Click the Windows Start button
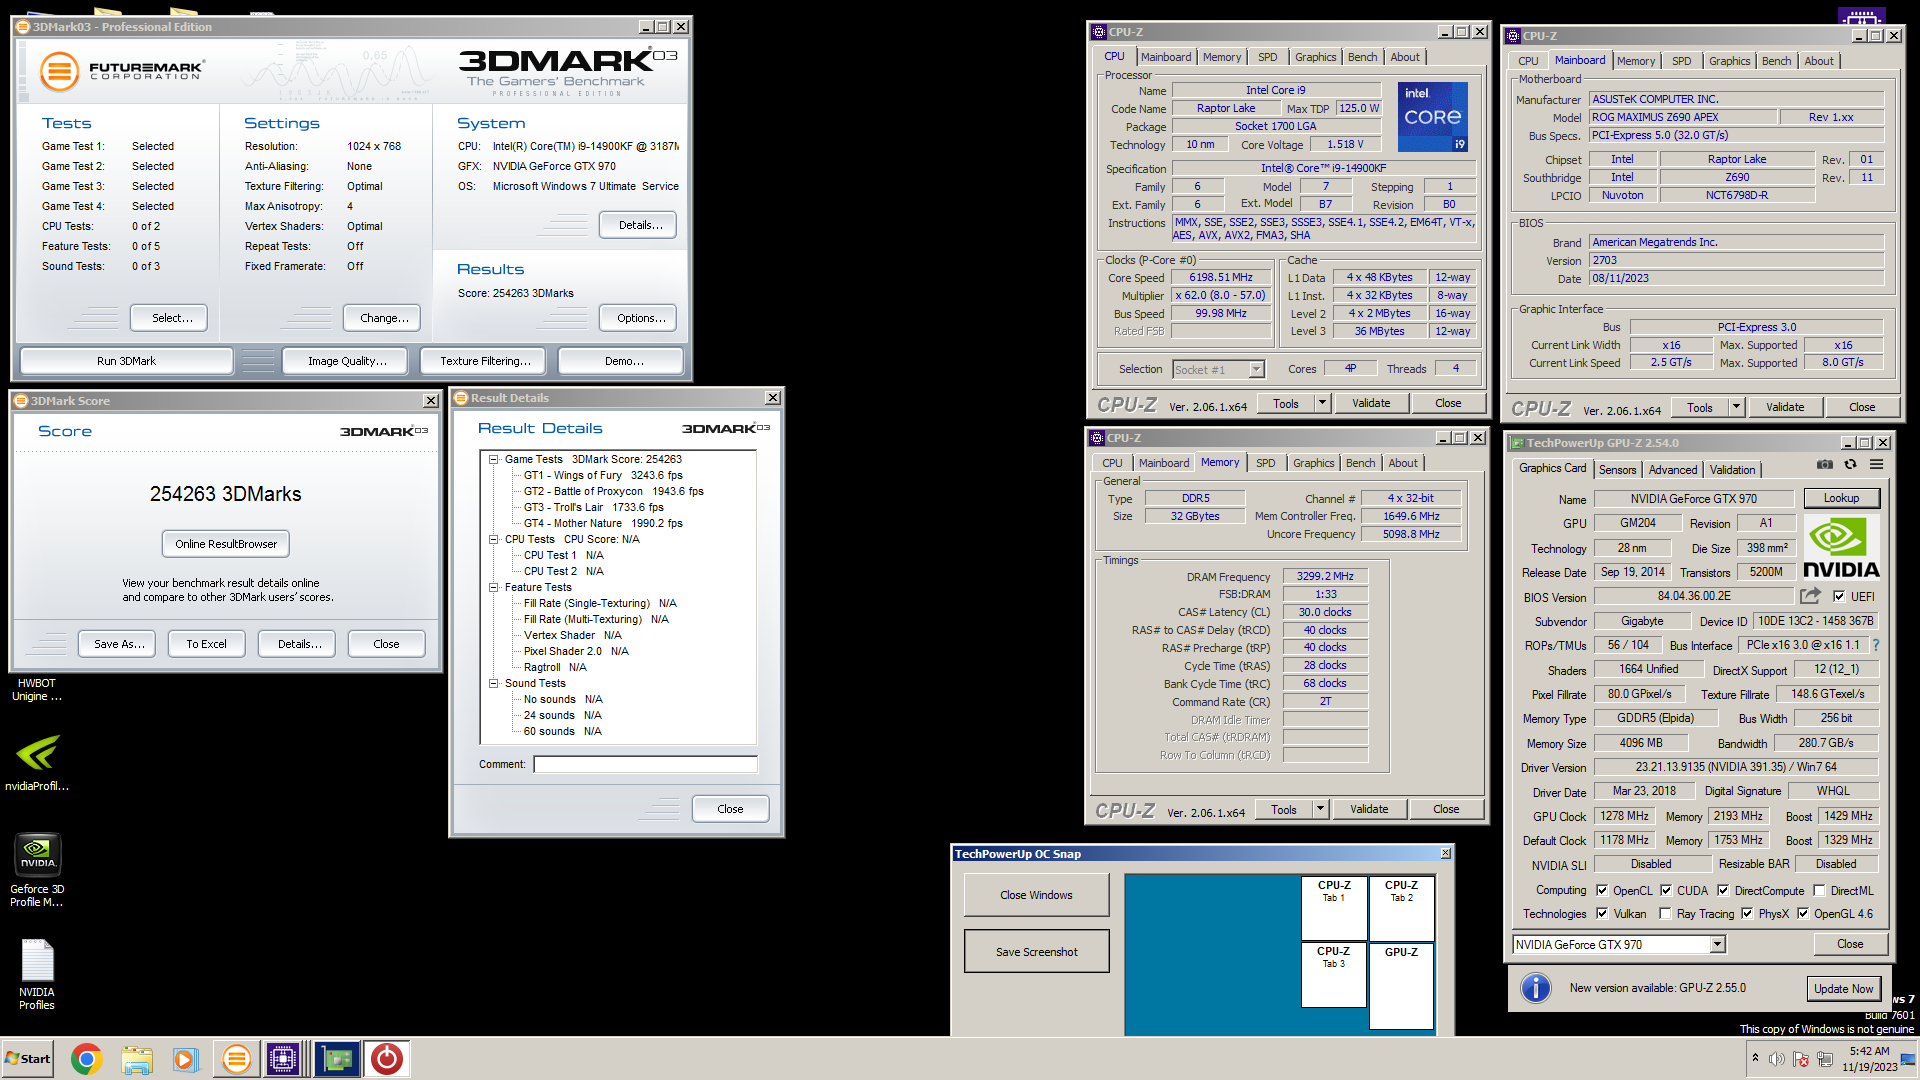The width and height of the screenshot is (1920, 1080). click(x=28, y=1059)
